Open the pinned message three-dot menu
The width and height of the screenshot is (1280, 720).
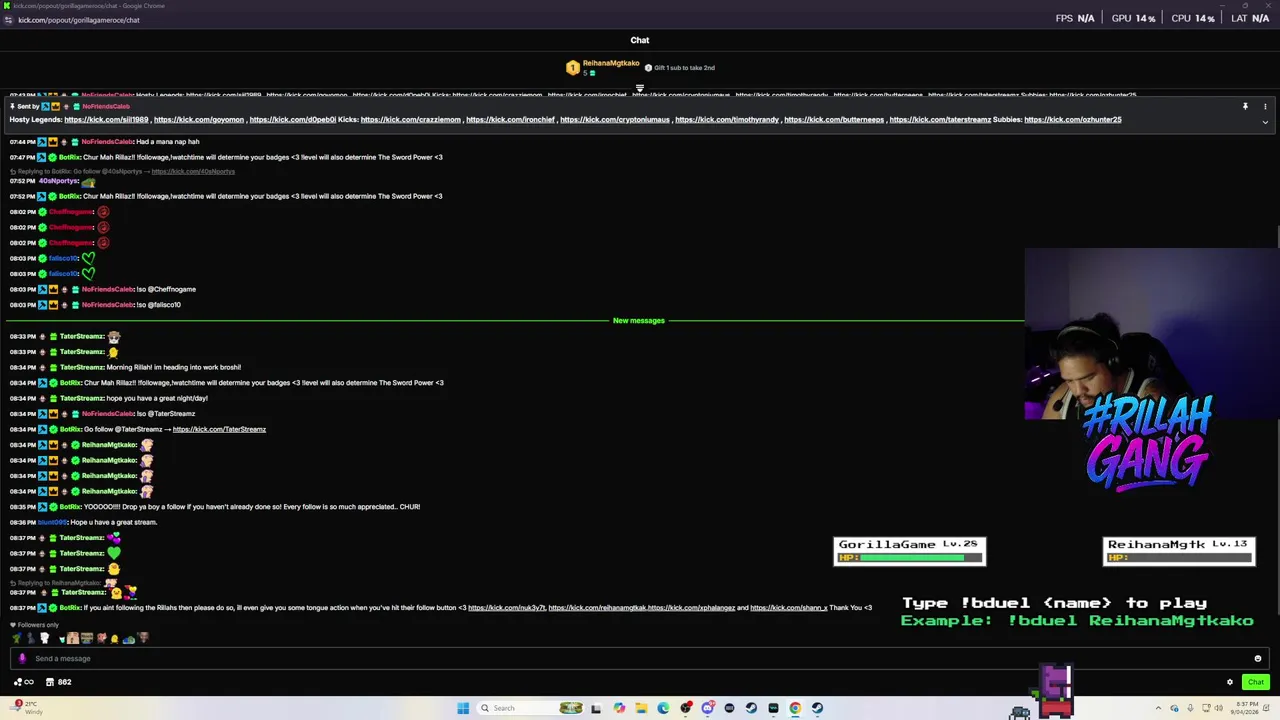(1265, 106)
